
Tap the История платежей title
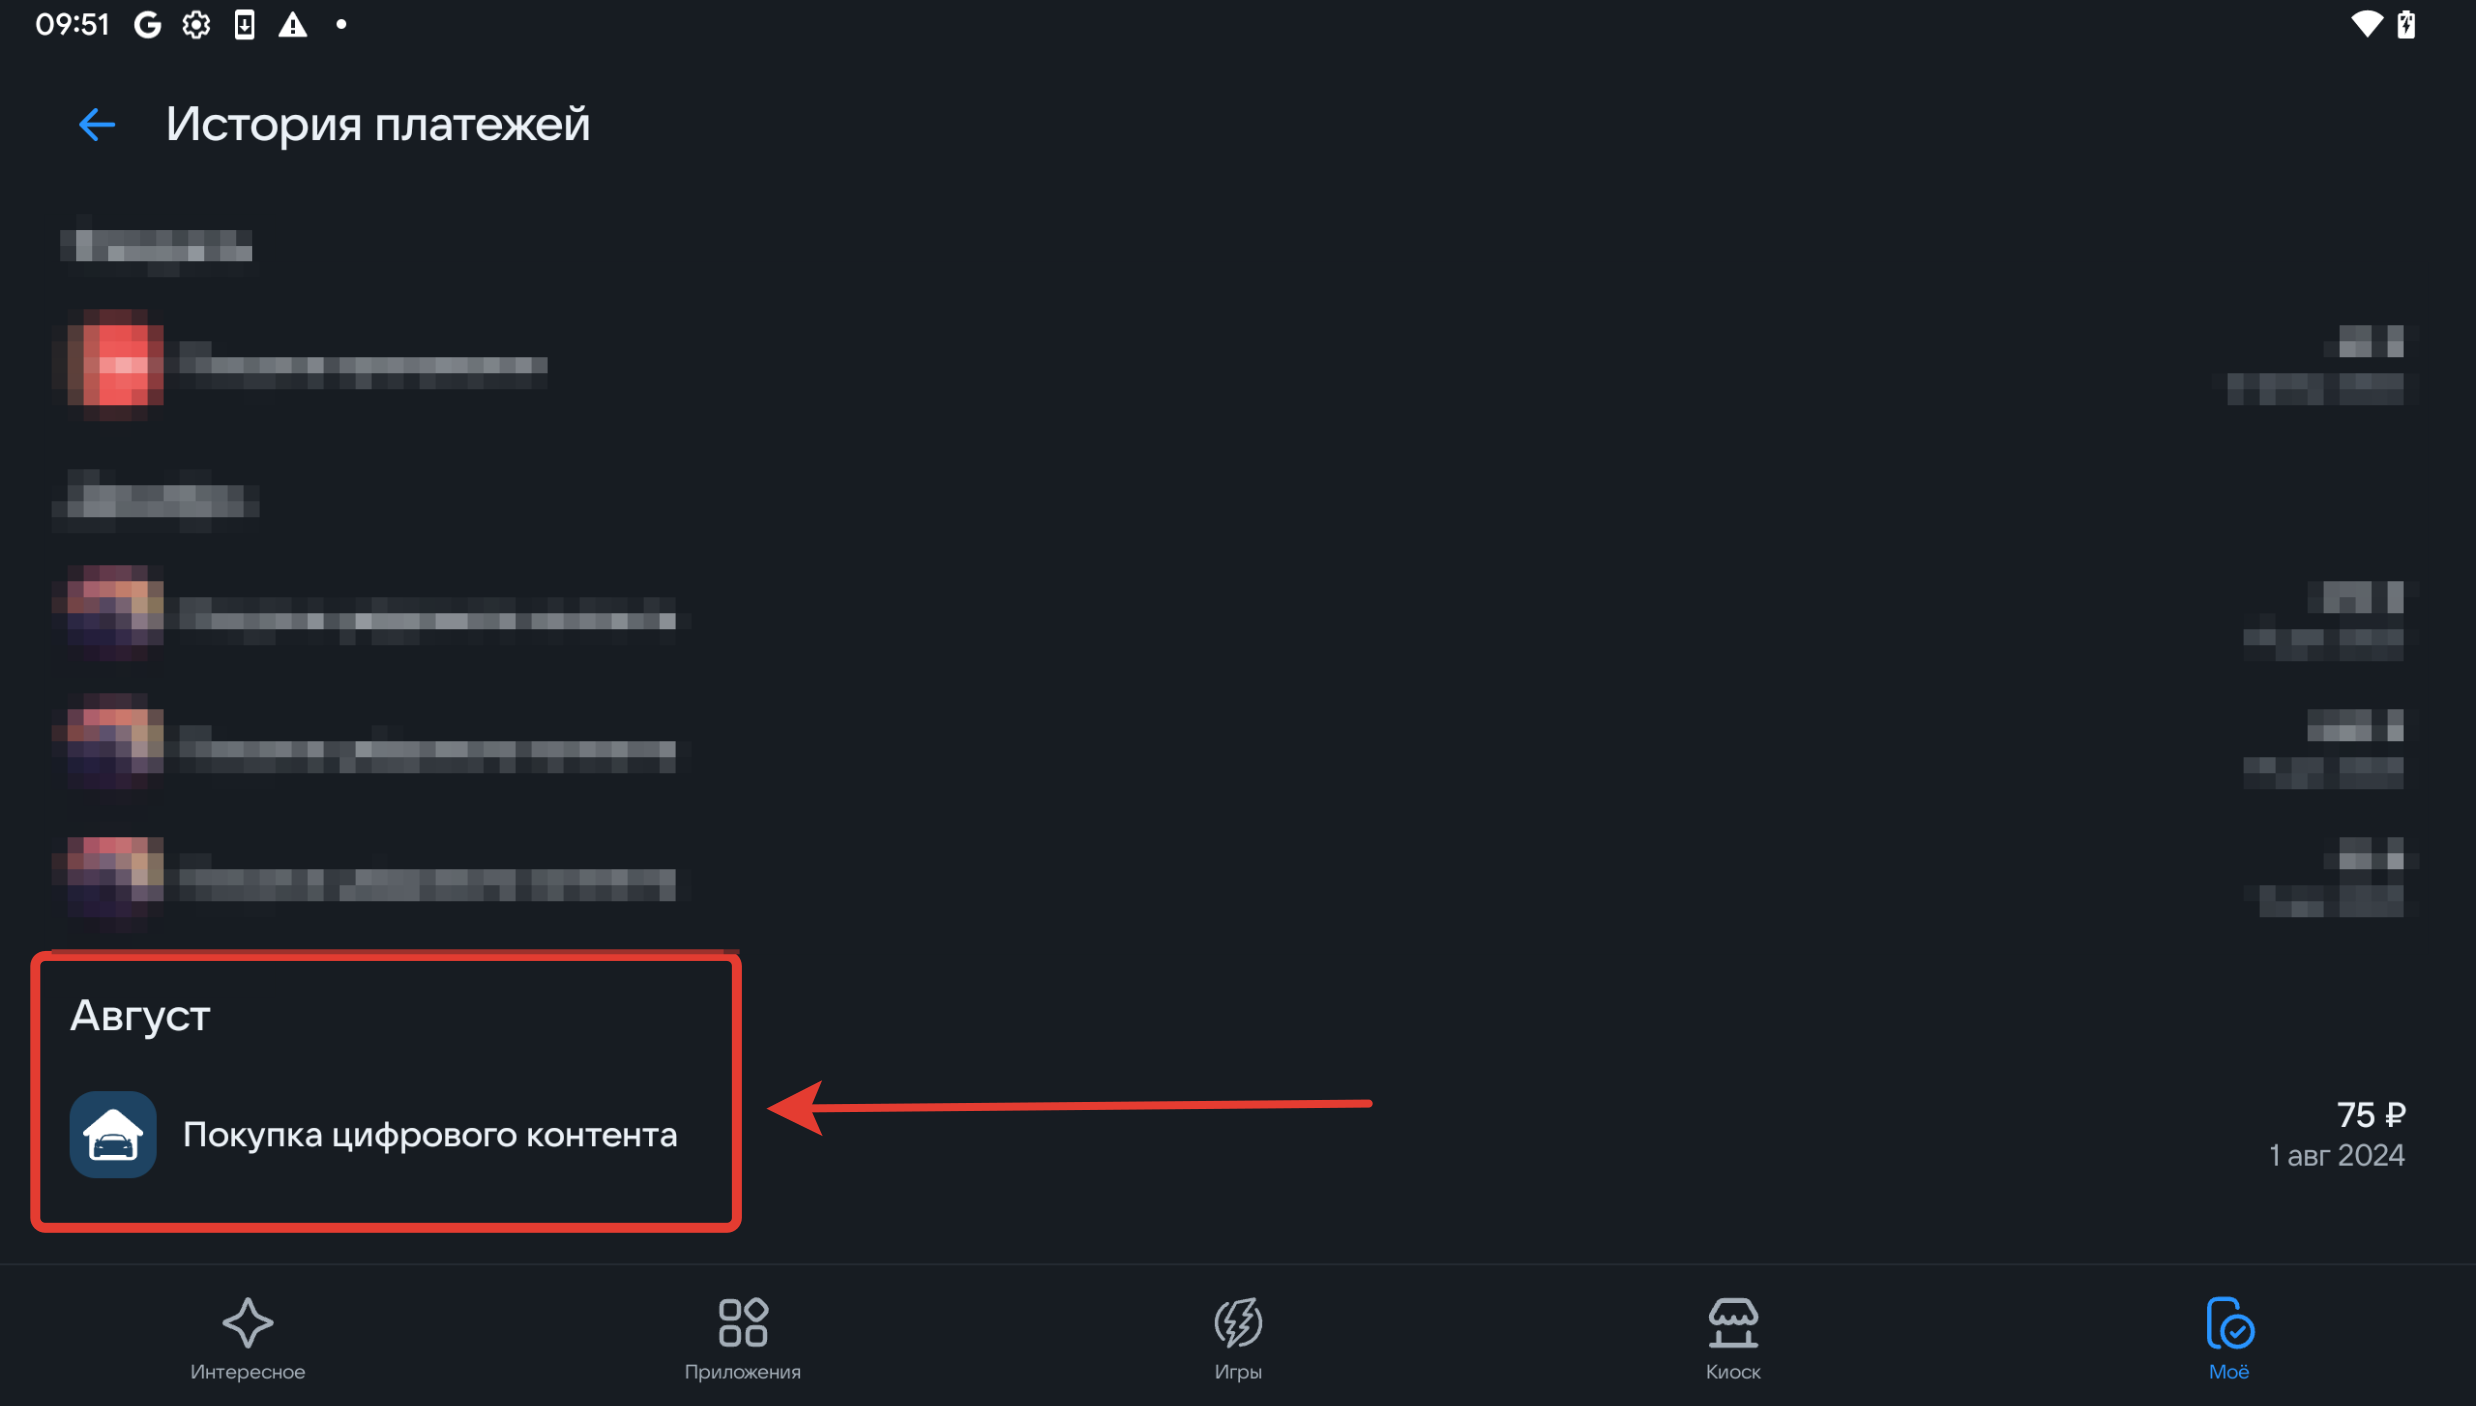coord(378,125)
